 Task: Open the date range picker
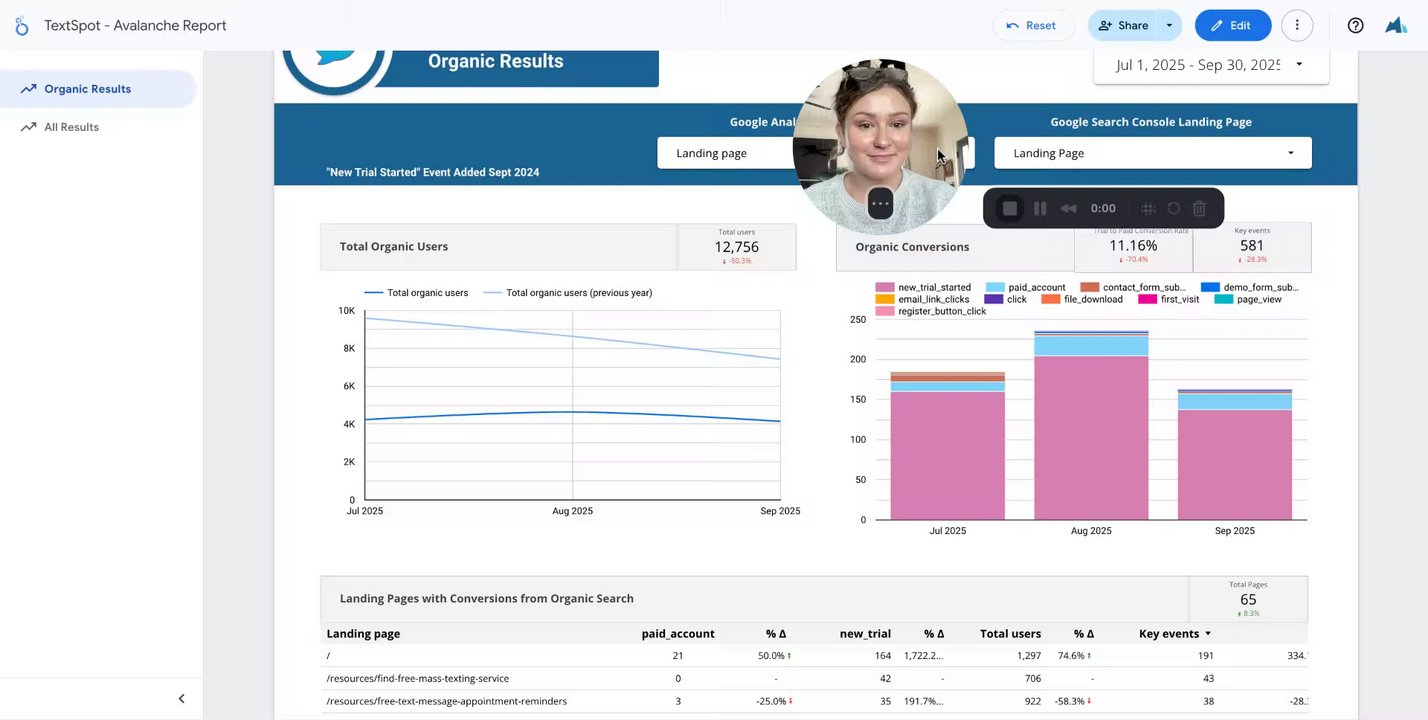click(1211, 65)
